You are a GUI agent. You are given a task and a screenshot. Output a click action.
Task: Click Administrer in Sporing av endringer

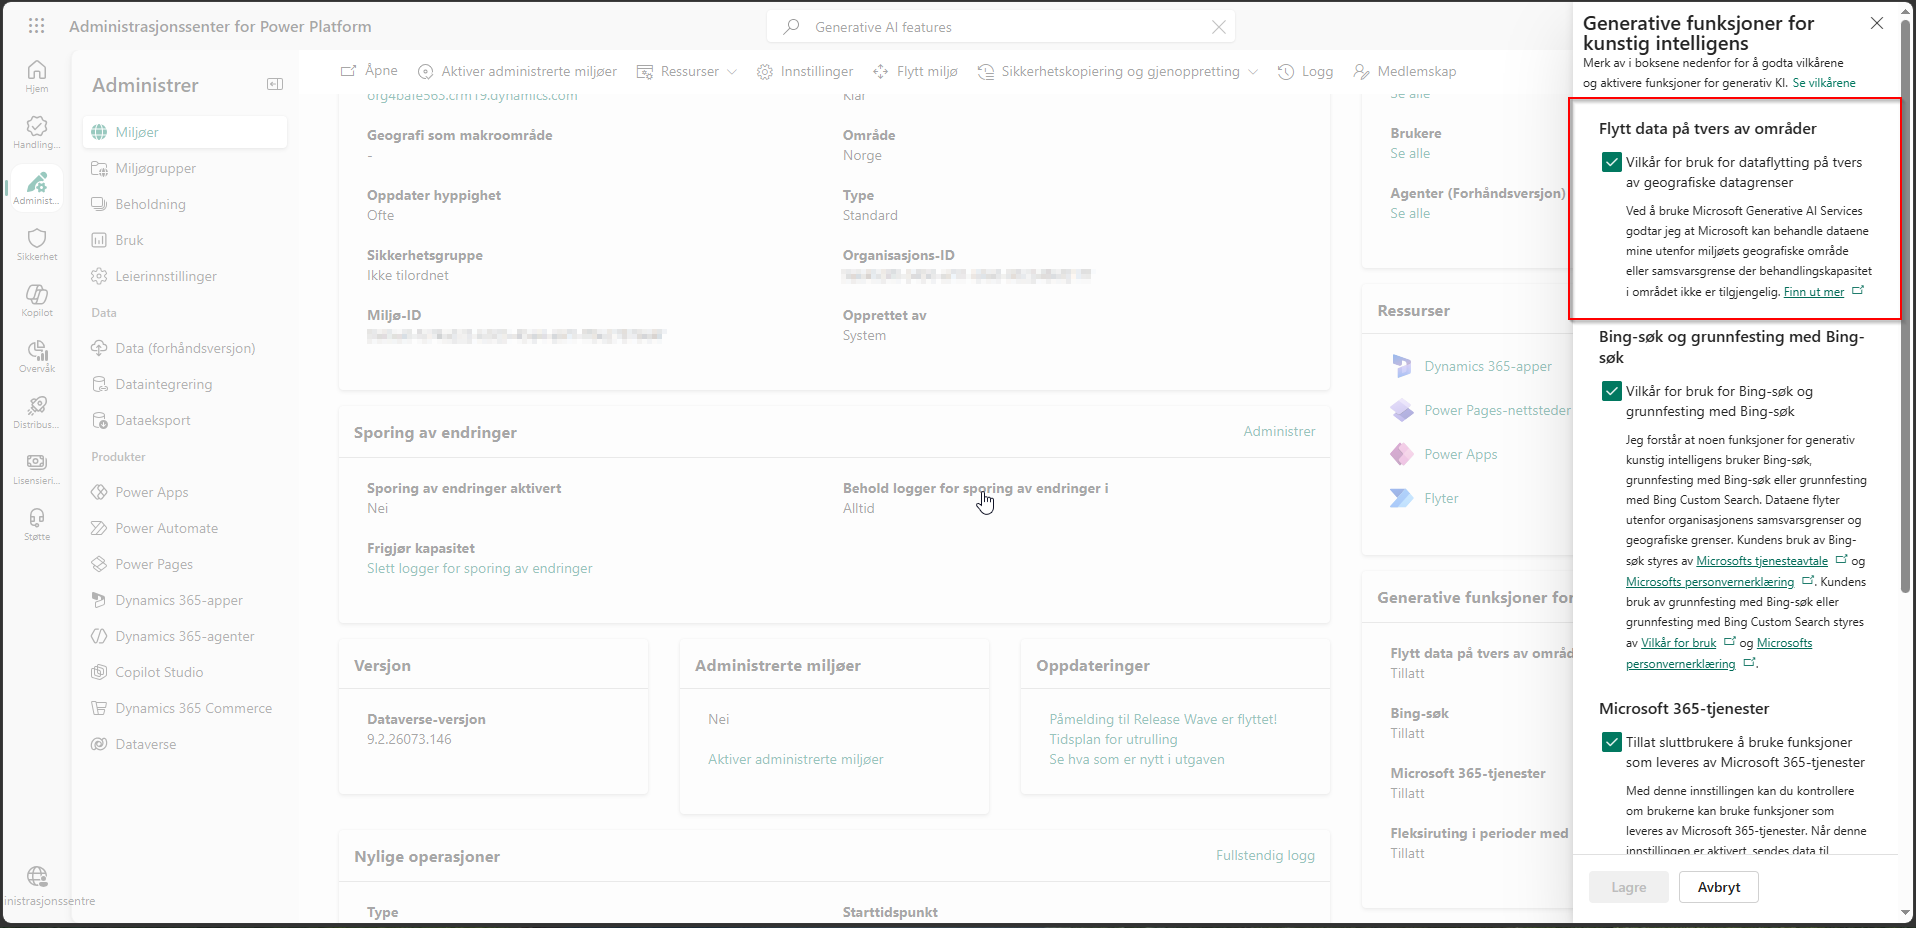coord(1279,431)
